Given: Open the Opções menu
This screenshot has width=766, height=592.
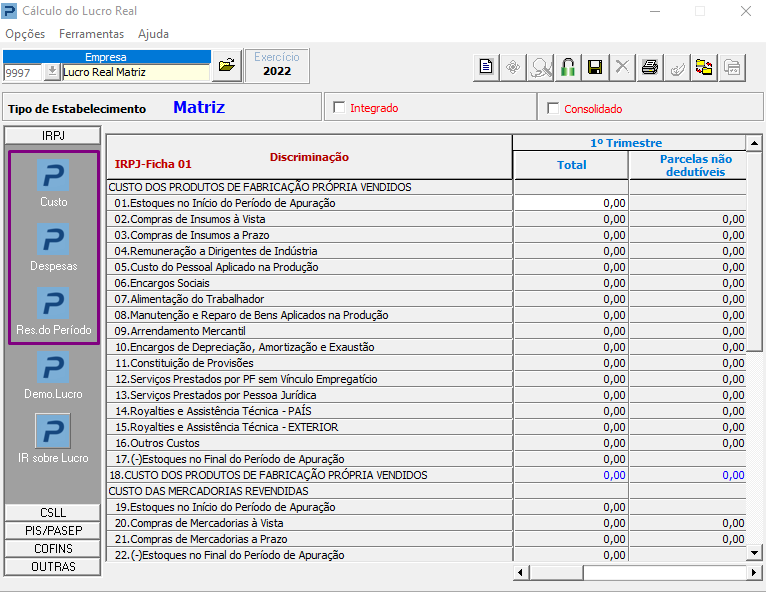Looking at the screenshot, I should coord(25,34).
